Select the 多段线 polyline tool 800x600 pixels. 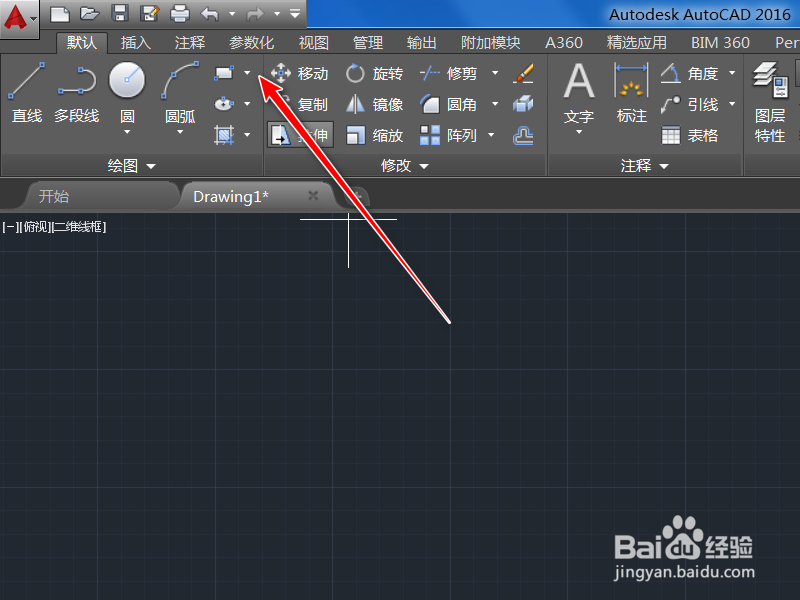click(x=77, y=93)
